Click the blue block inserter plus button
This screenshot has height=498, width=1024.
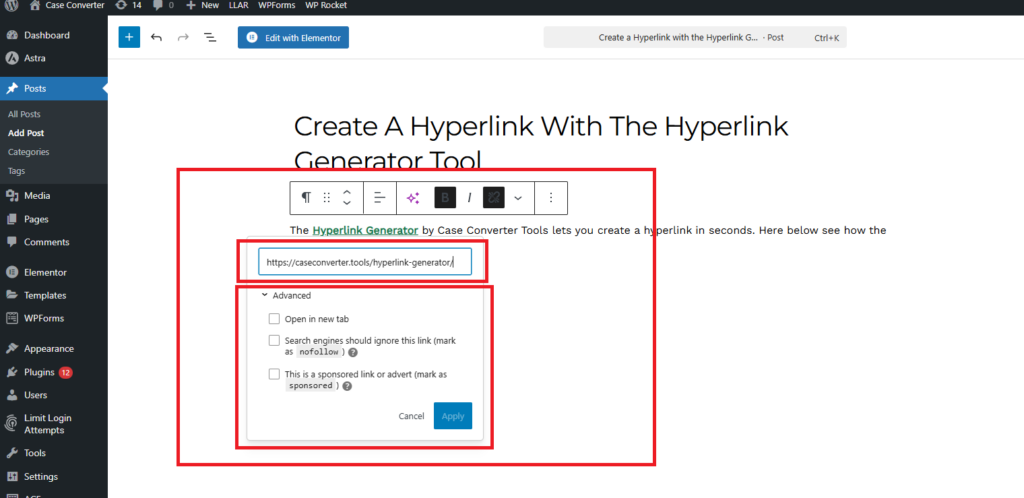coord(129,37)
